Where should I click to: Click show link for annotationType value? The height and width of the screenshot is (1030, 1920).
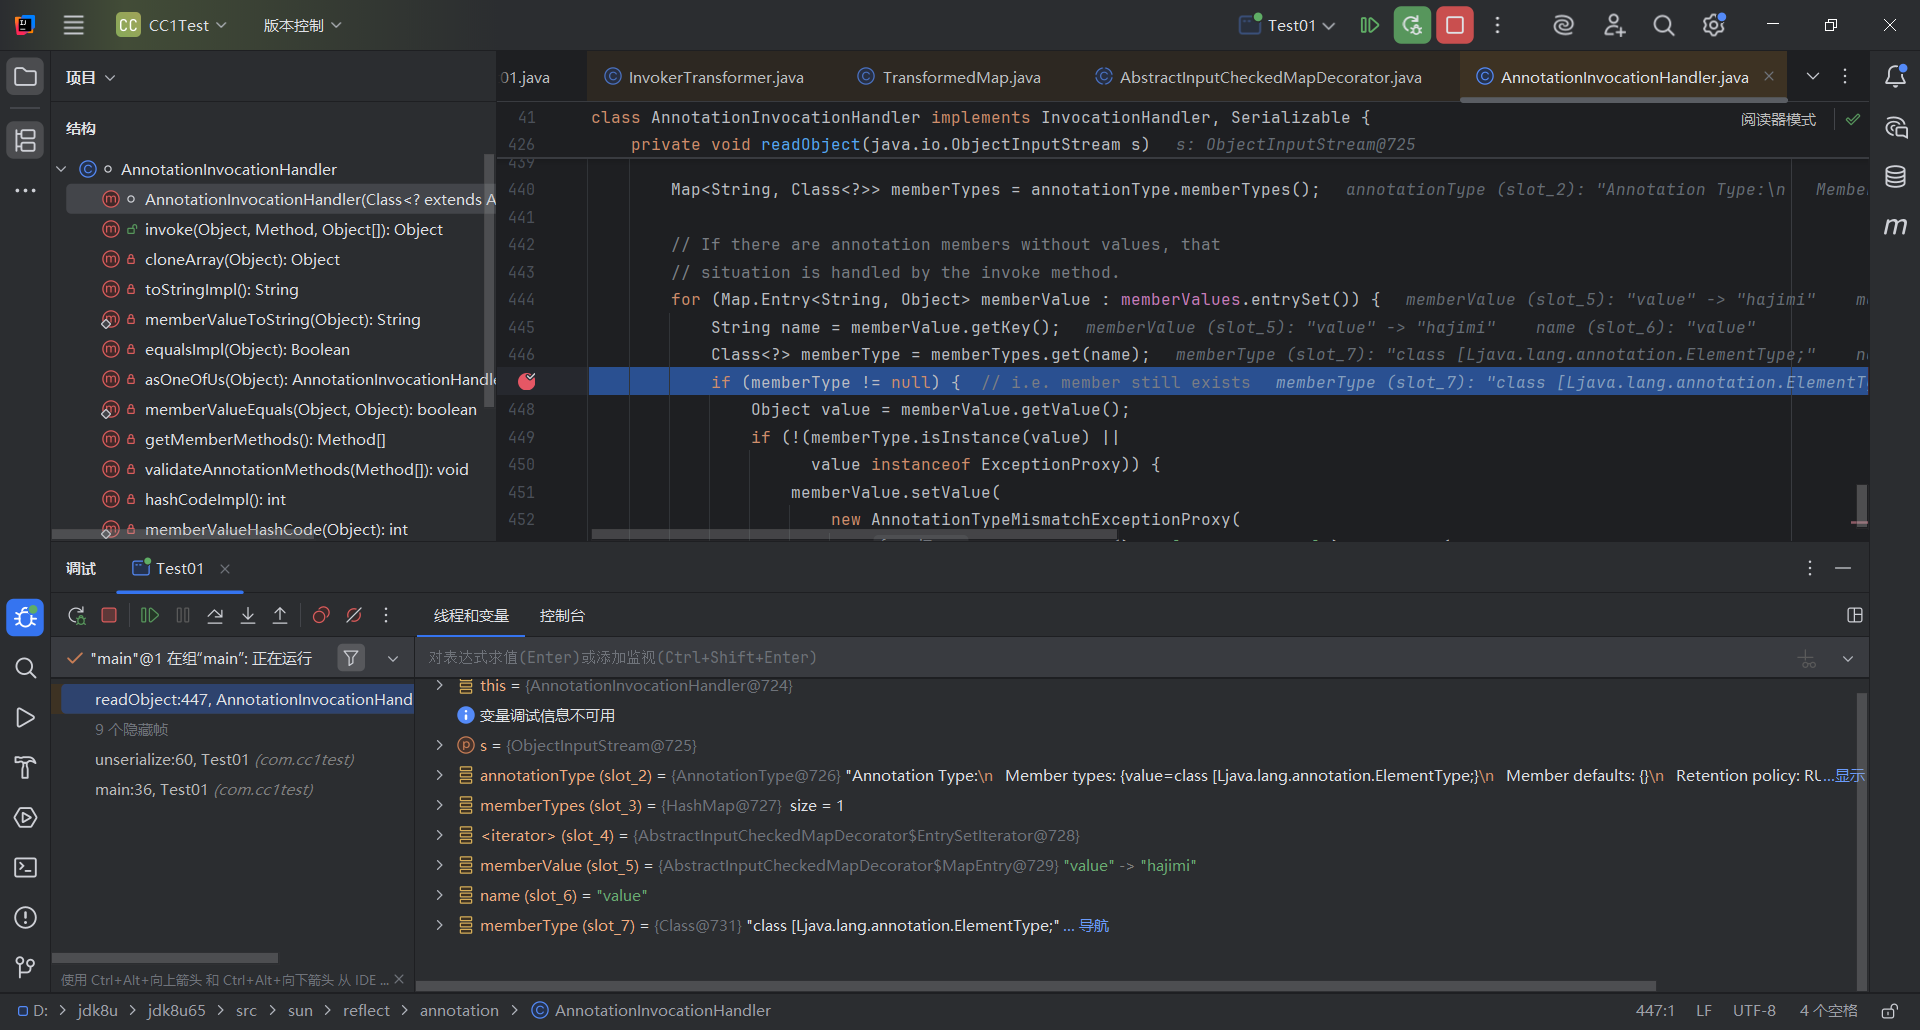pyautogui.click(x=1849, y=776)
